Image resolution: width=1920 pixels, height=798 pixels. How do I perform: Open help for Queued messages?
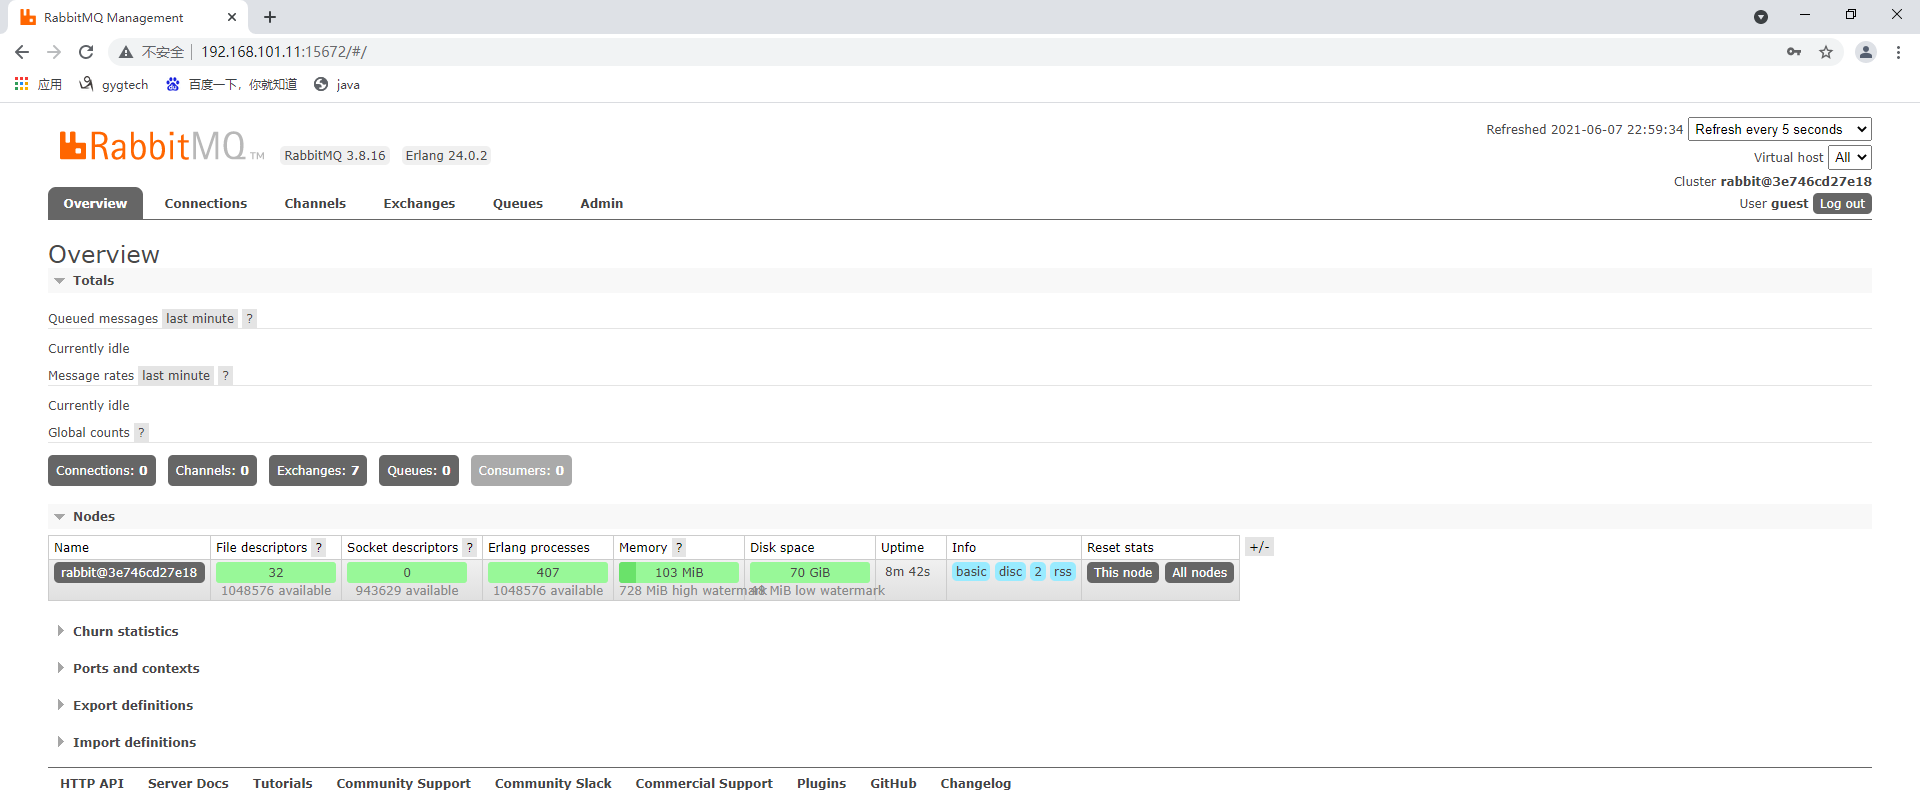click(x=249, y=318)
